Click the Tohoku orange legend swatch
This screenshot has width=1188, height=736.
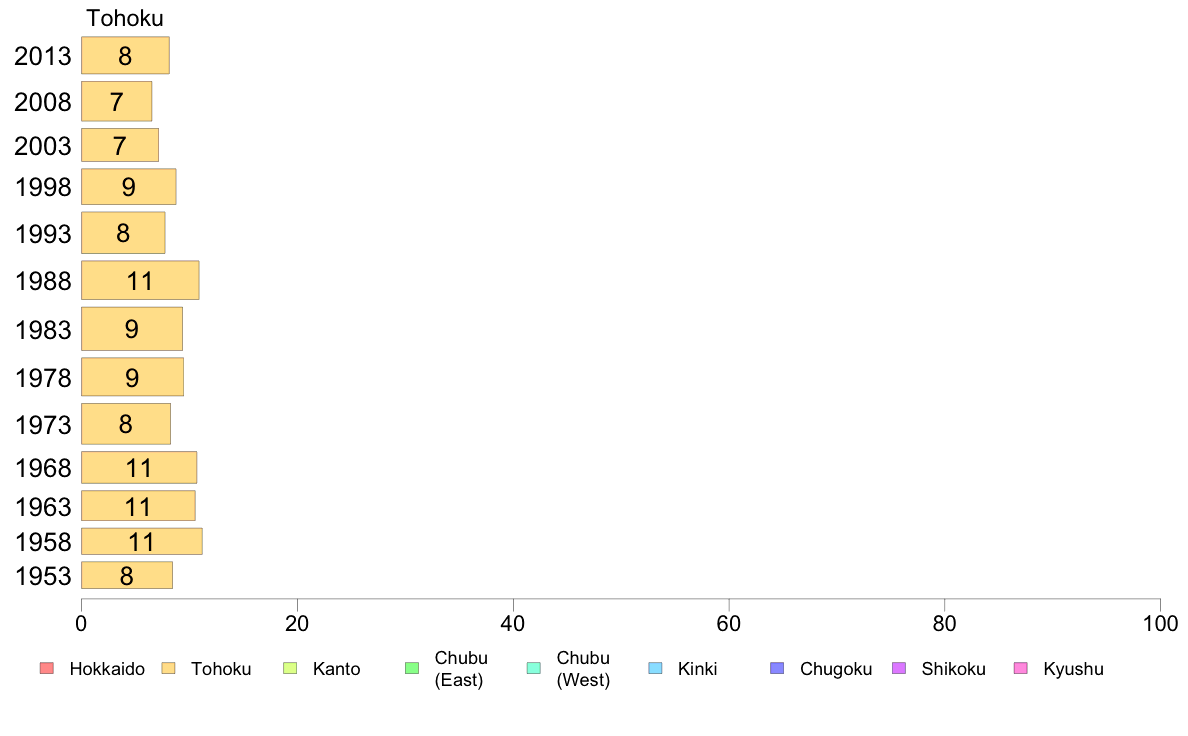[x=168, y=668]
